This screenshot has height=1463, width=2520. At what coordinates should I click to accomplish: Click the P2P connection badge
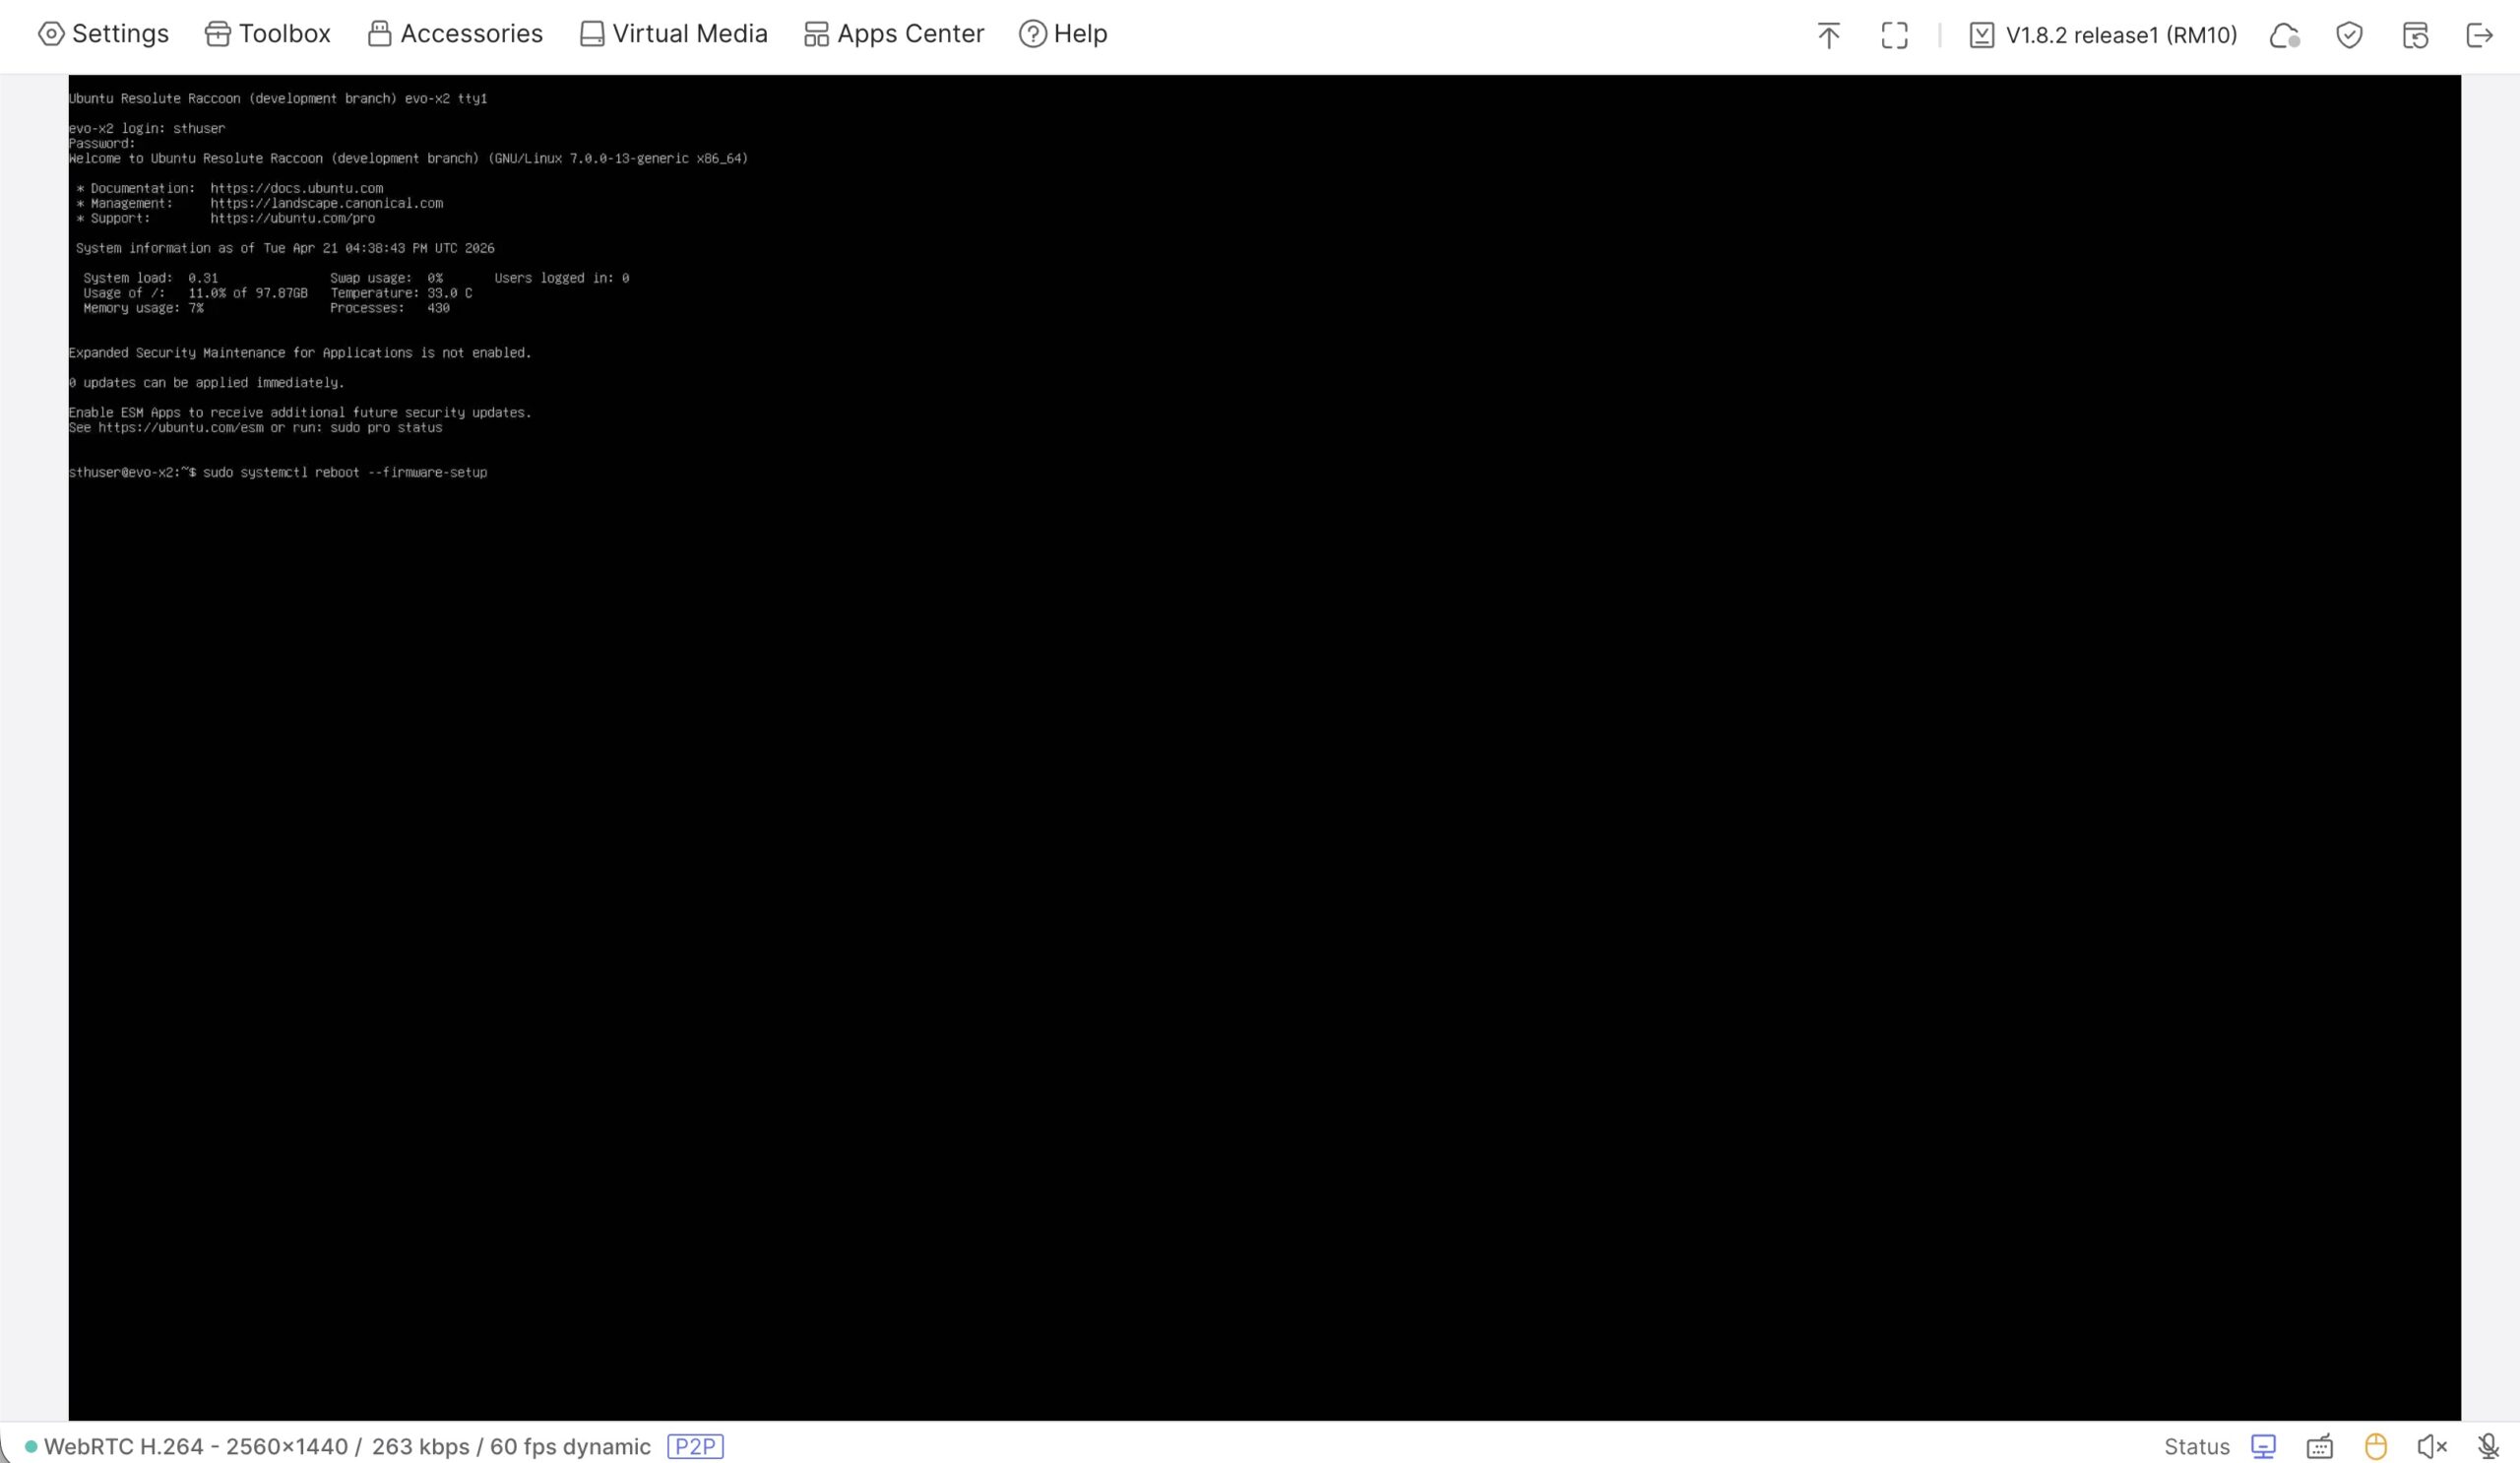(x=695, y=1446)
